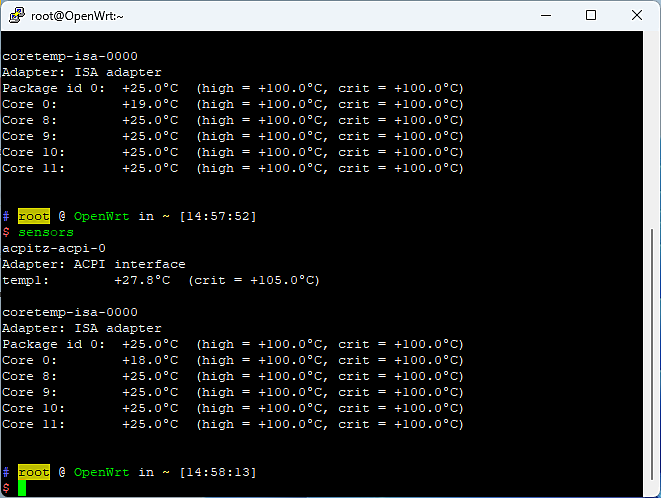Click the temp1 +27.8°C reading

point(142,280)
